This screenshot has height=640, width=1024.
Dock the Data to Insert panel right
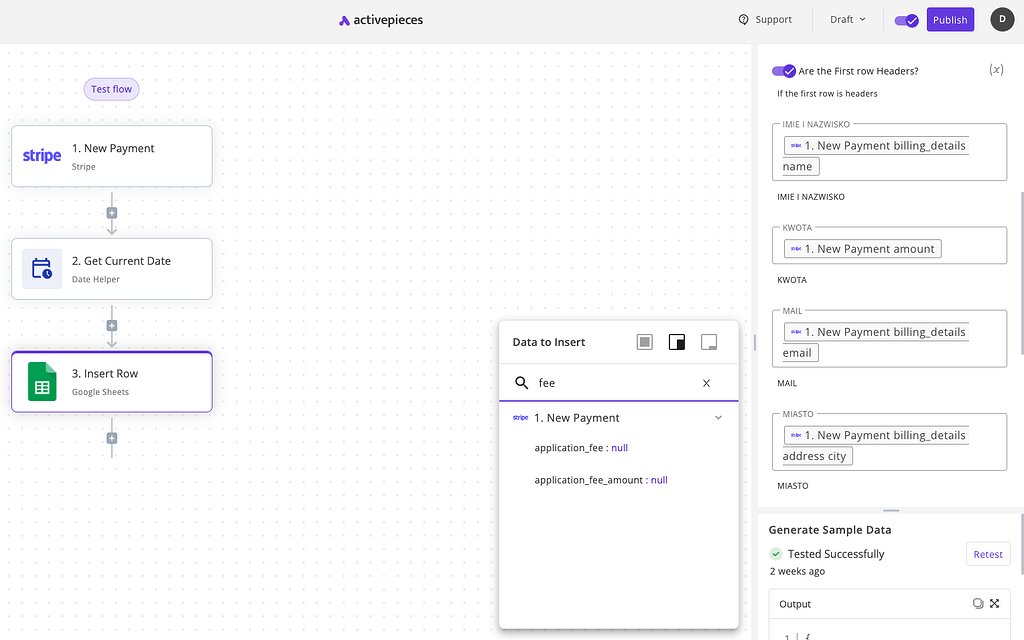click(x=677, y=341)
